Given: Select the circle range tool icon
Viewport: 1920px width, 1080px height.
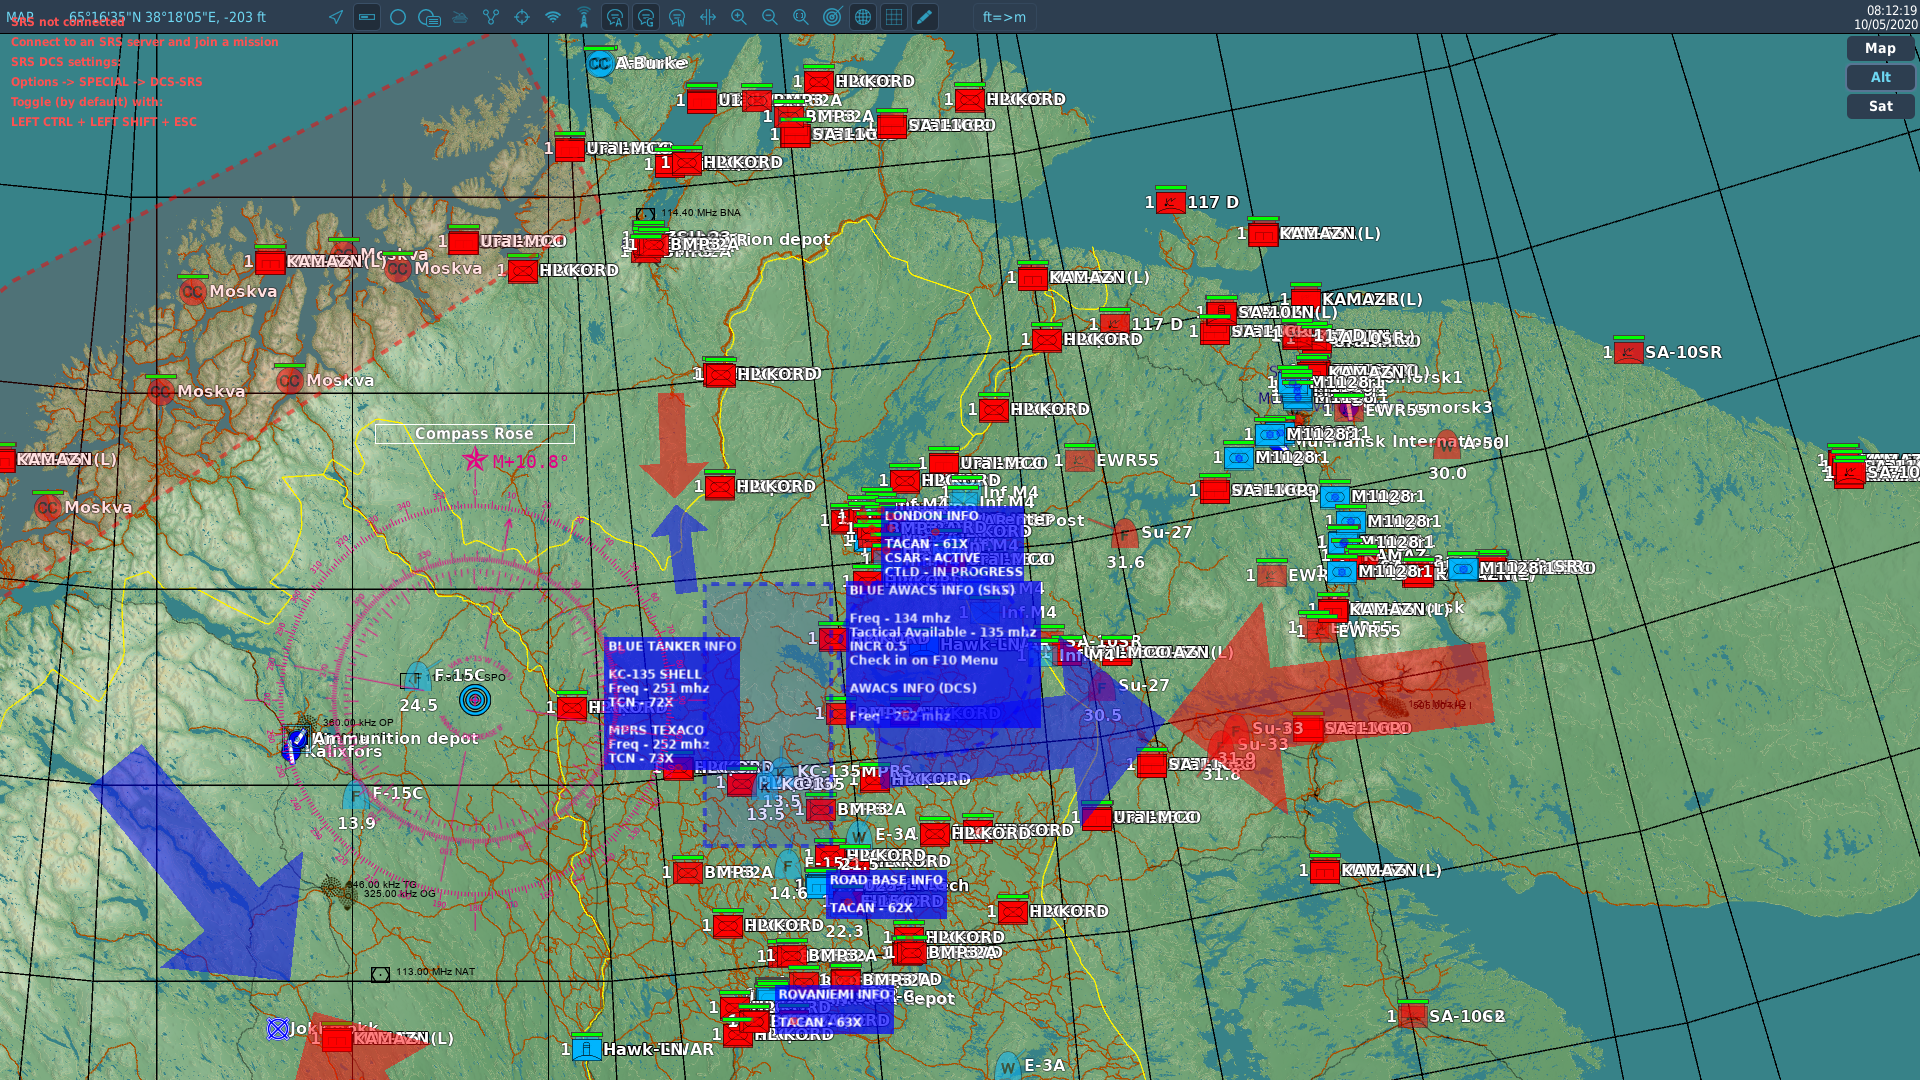Looking at the screenshot, I should point(398,17).
